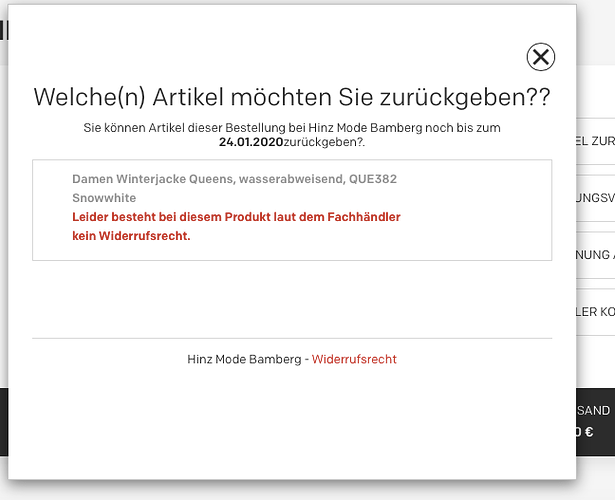The height and width of the screenshot is (500, 615).
Task: Click the 'Hinz Mode Bamberg -' footer text
Action: point(248,359)
